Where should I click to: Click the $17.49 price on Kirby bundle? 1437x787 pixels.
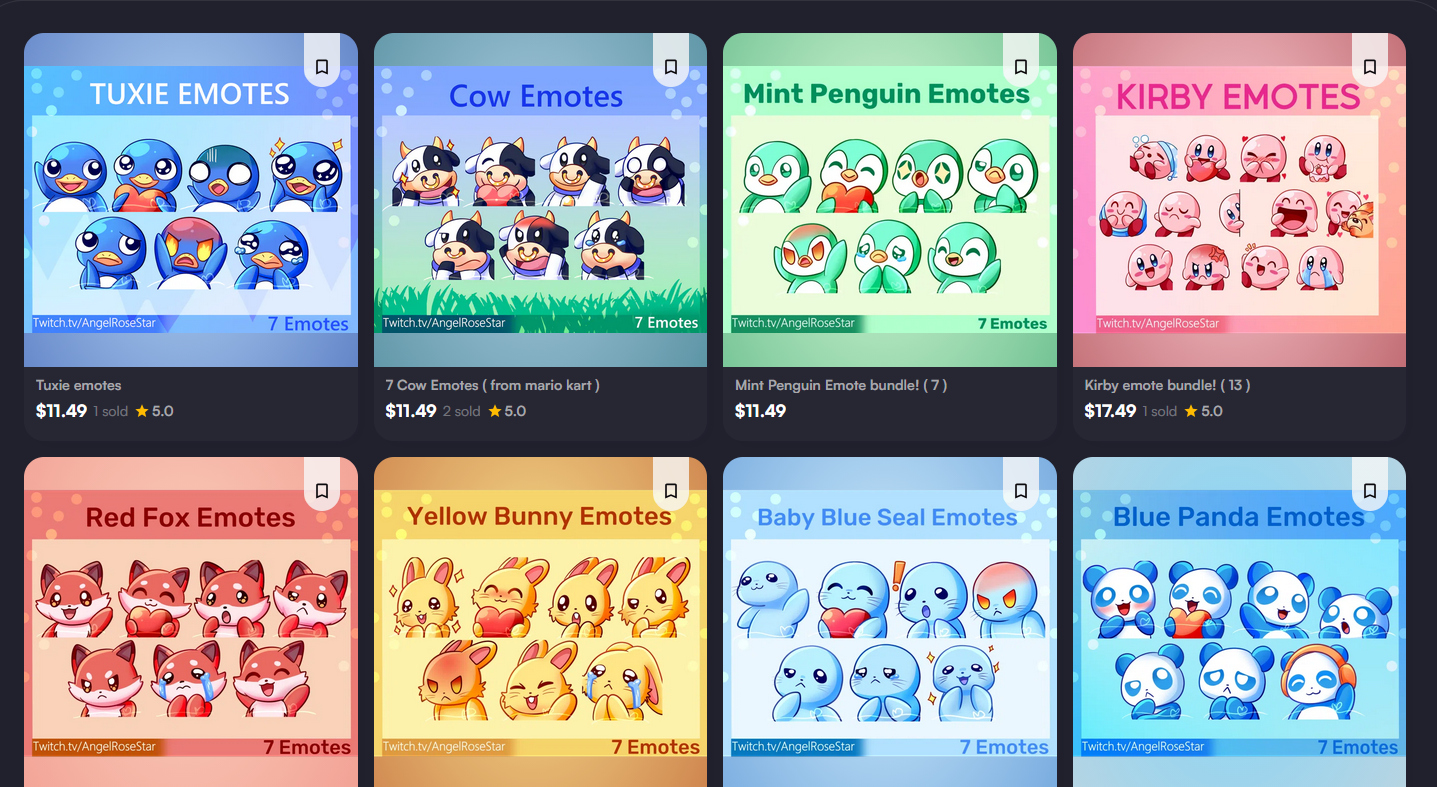pyautogui.click(x=1110, y=411)
